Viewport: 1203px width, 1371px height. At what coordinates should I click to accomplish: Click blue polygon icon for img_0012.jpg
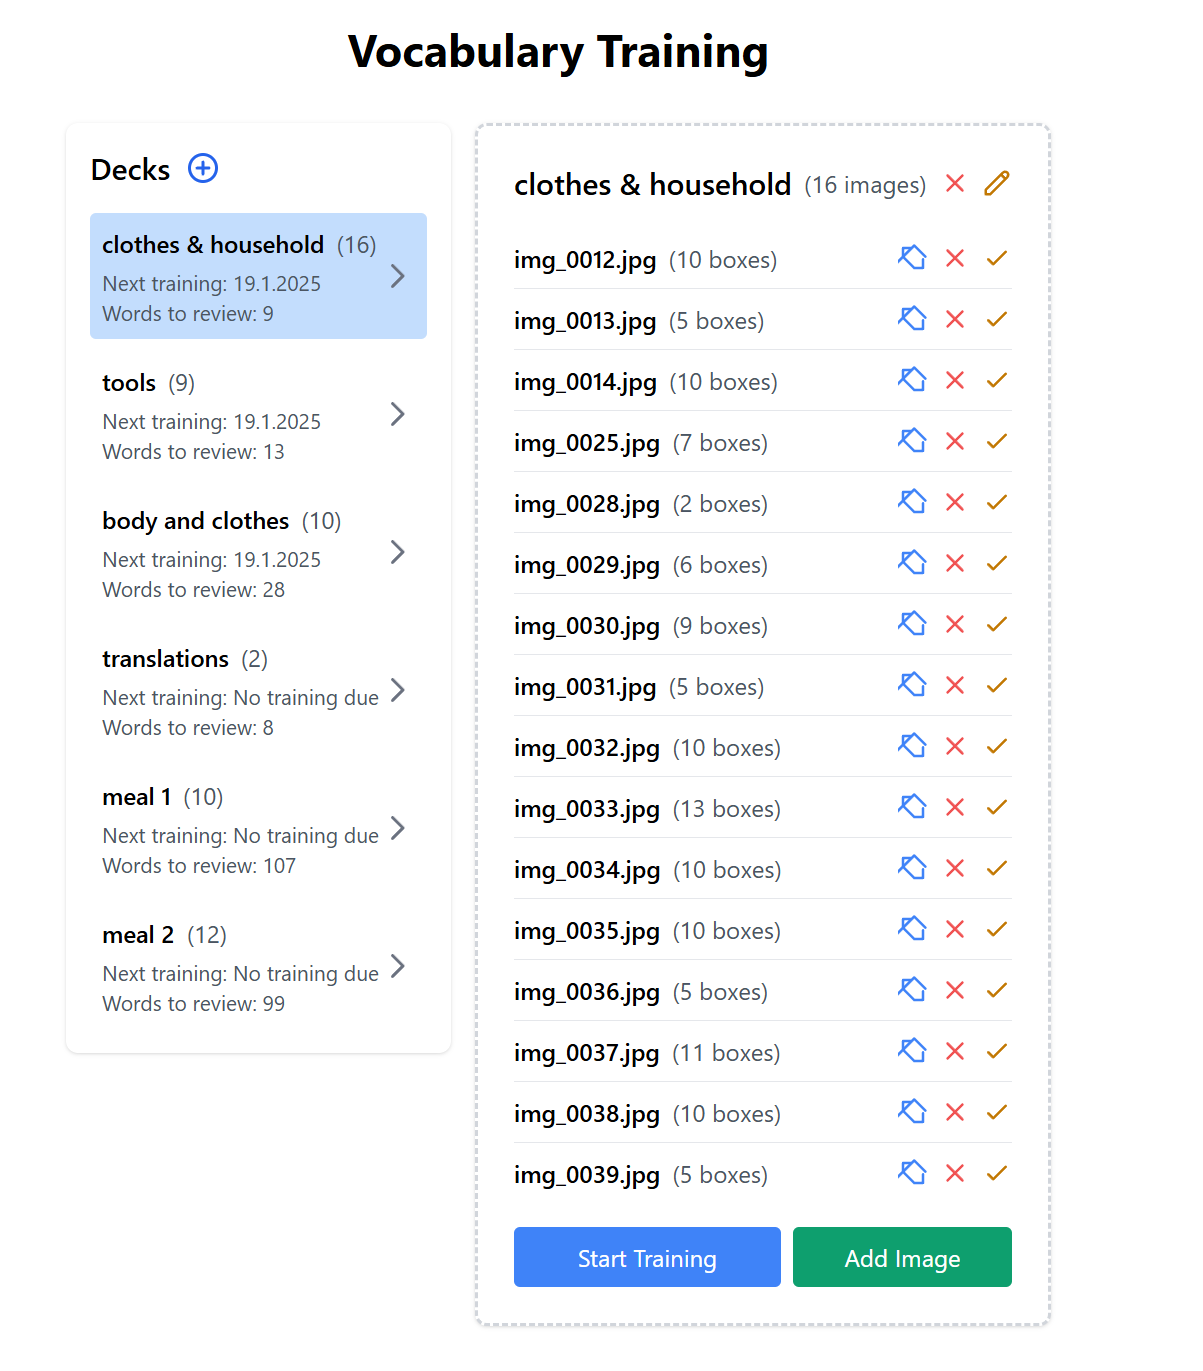[912, 258]
